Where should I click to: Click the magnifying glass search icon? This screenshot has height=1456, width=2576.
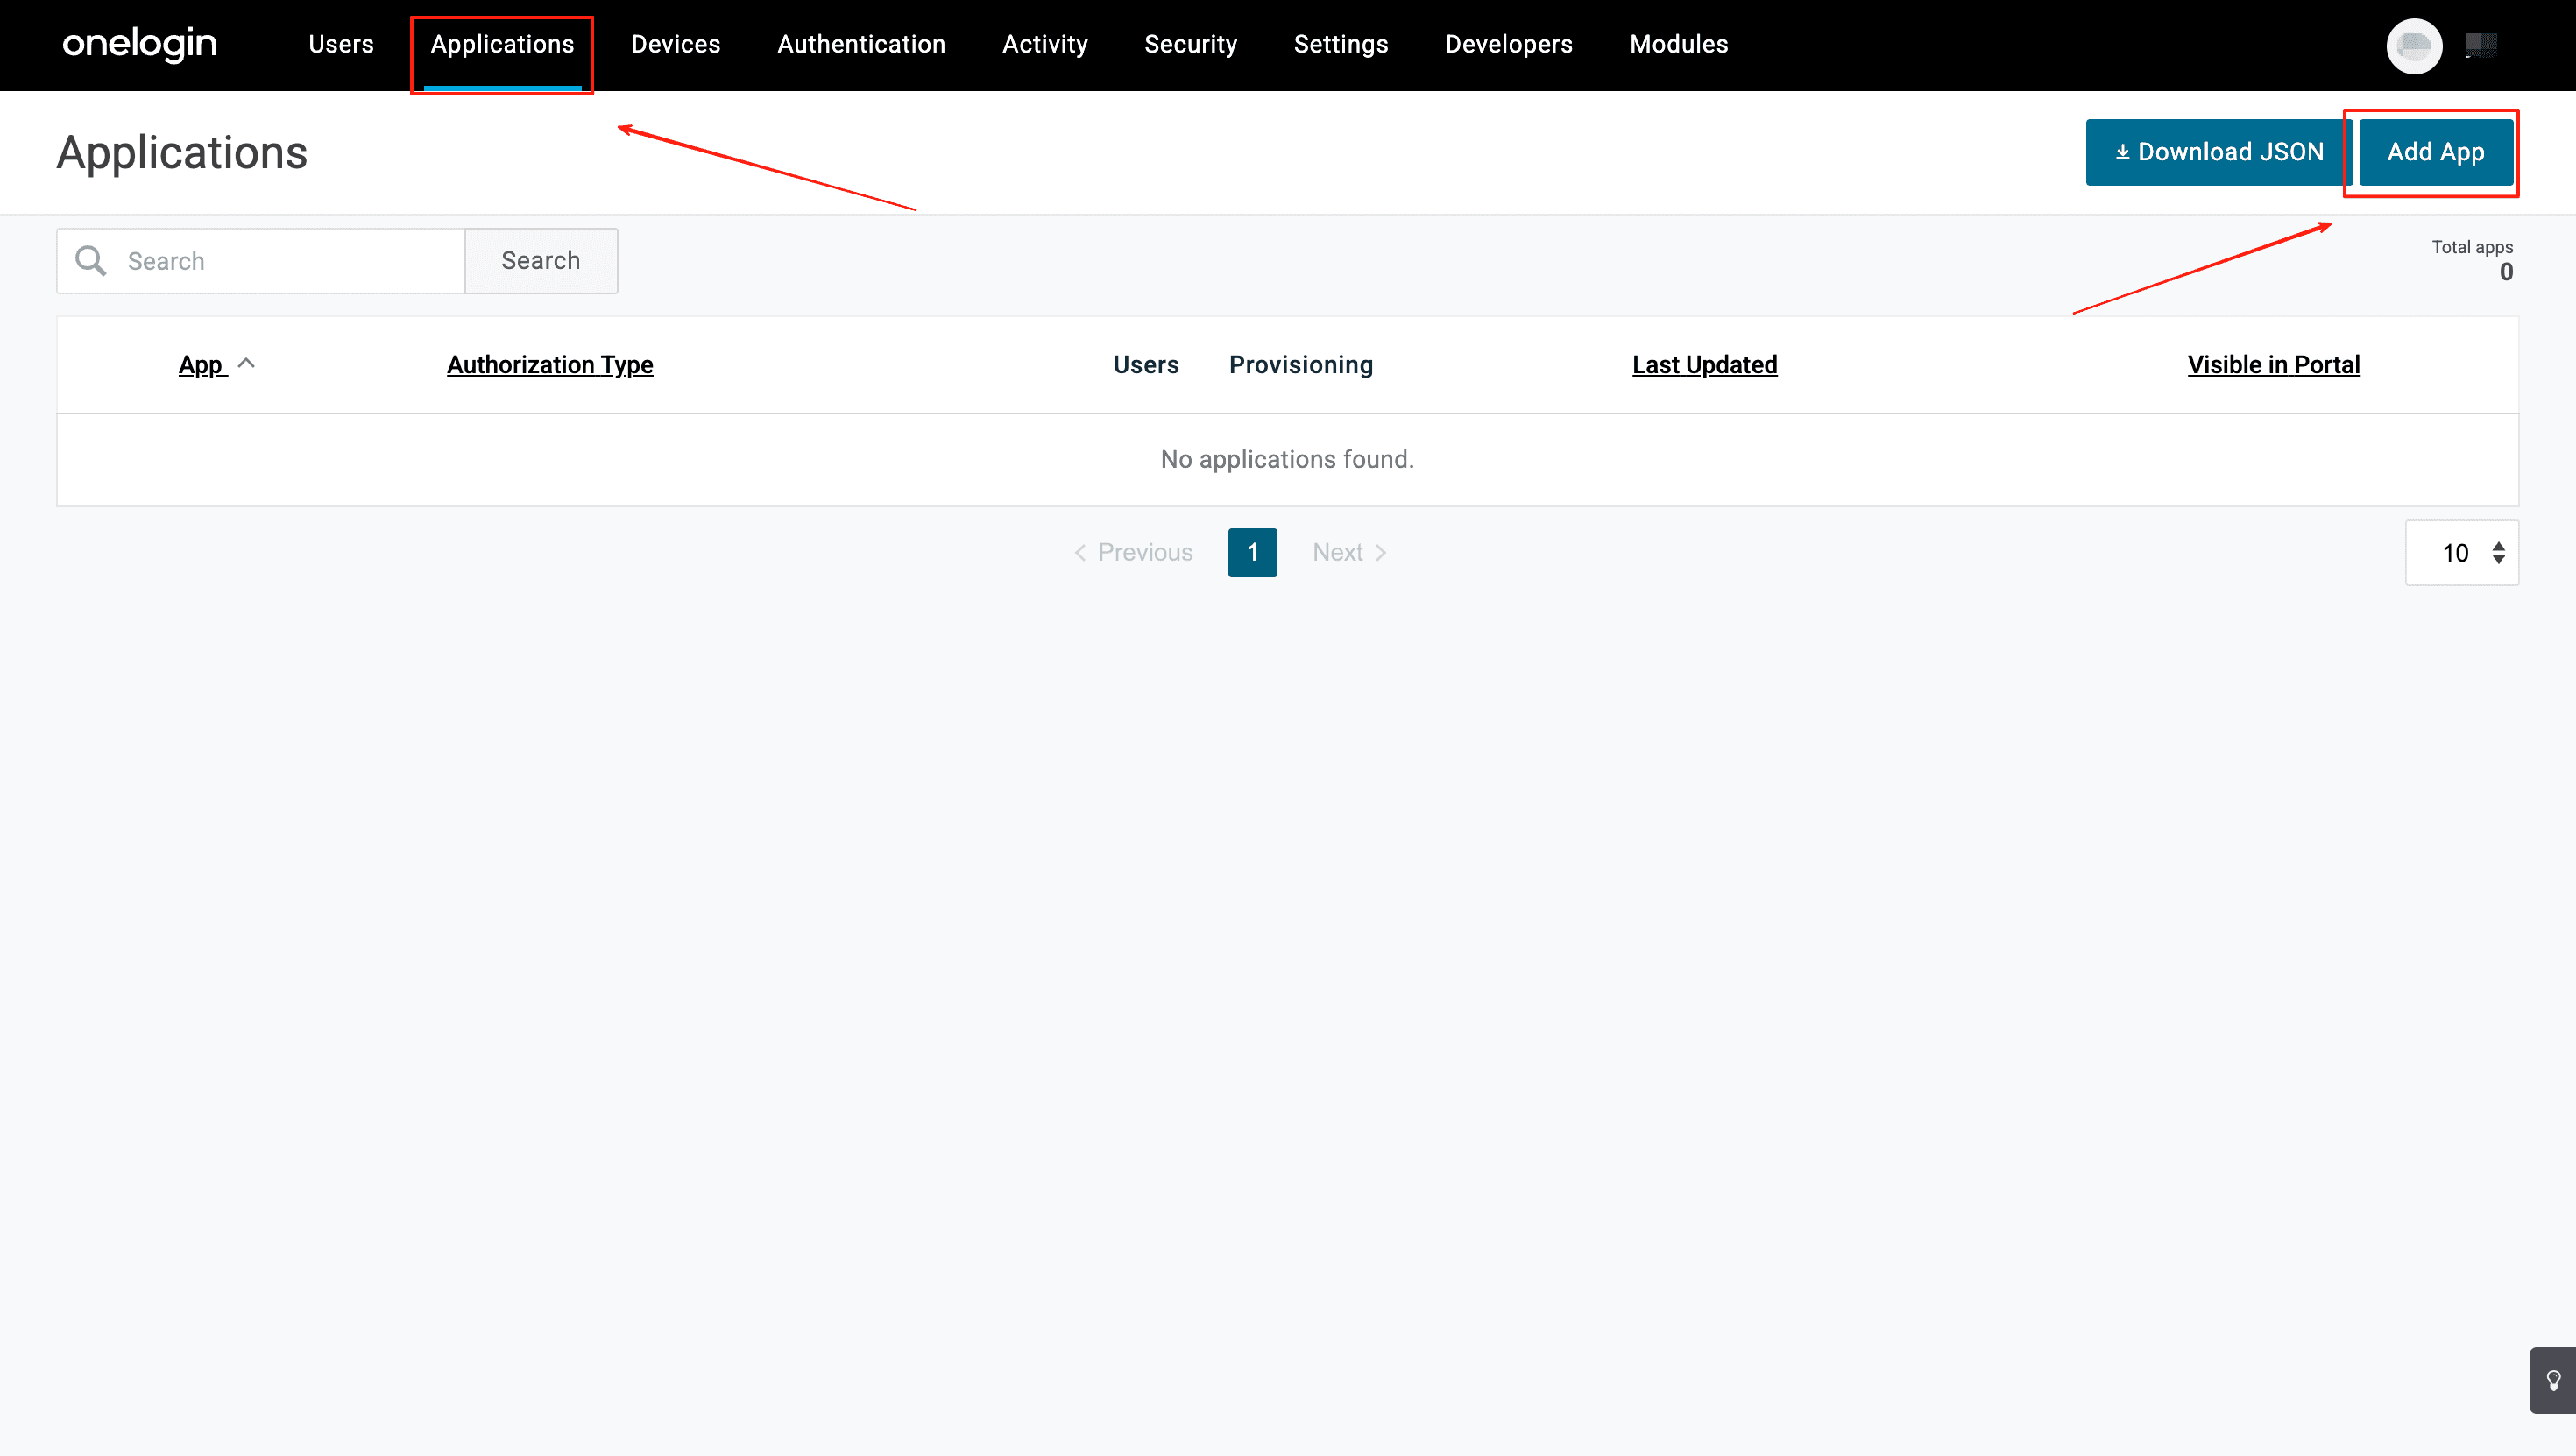[91, 261]
